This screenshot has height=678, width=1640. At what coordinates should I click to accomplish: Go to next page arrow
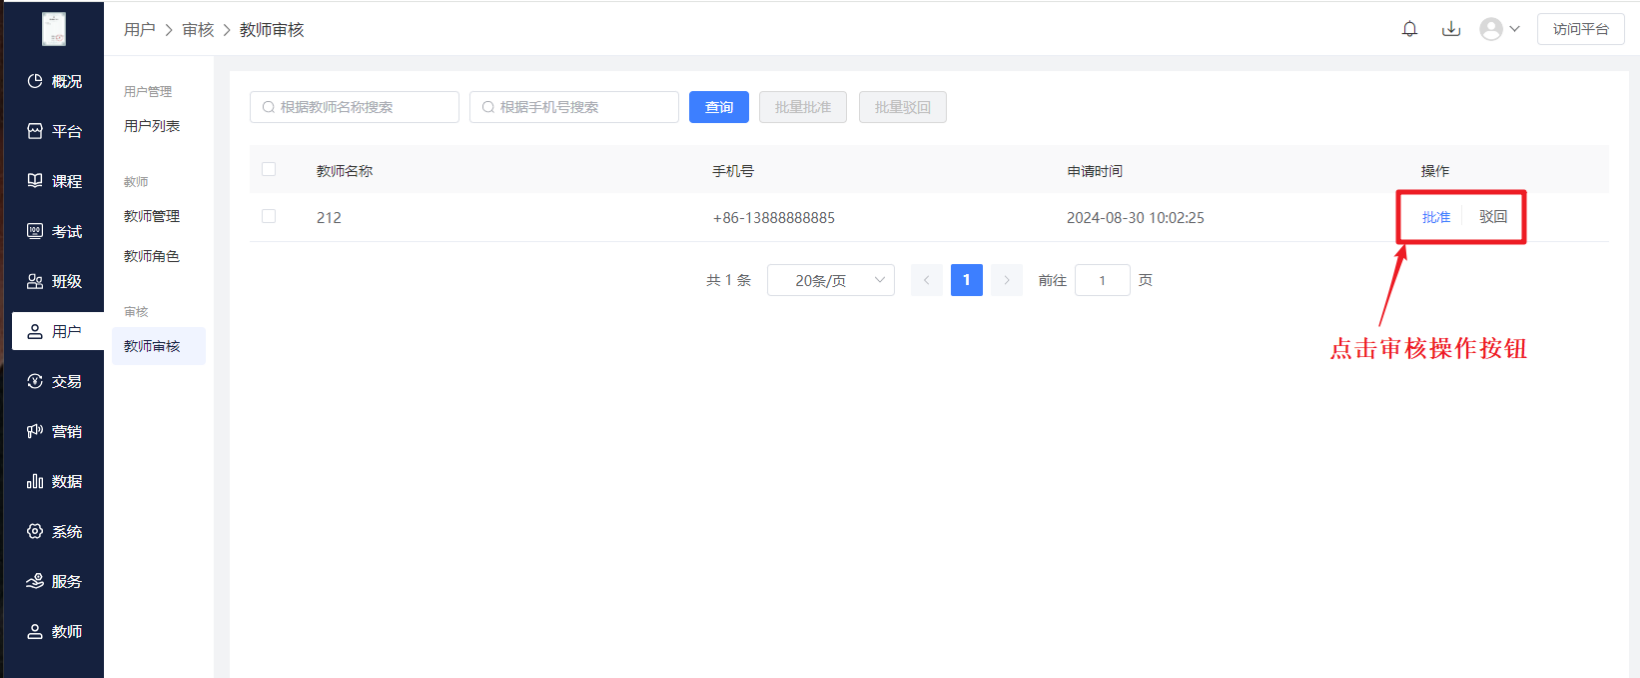(x=1007, y=280)
